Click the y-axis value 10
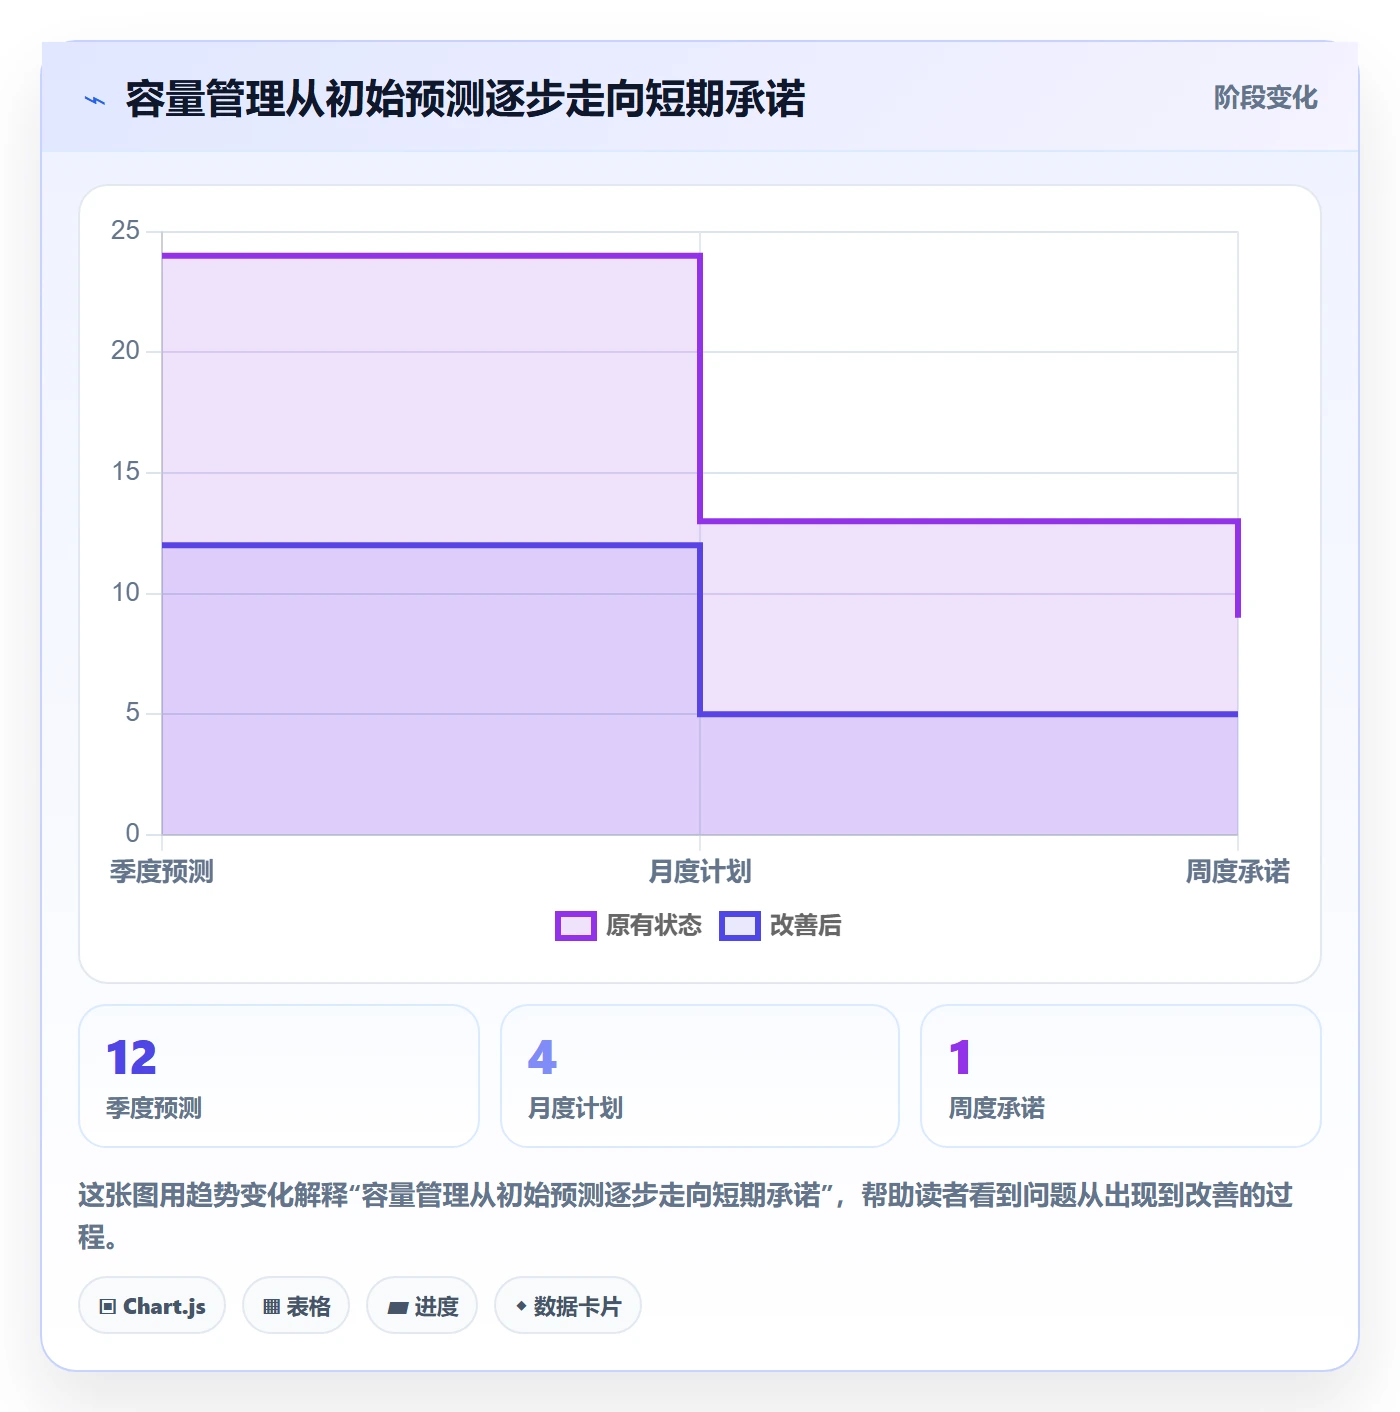 (125, 593)
